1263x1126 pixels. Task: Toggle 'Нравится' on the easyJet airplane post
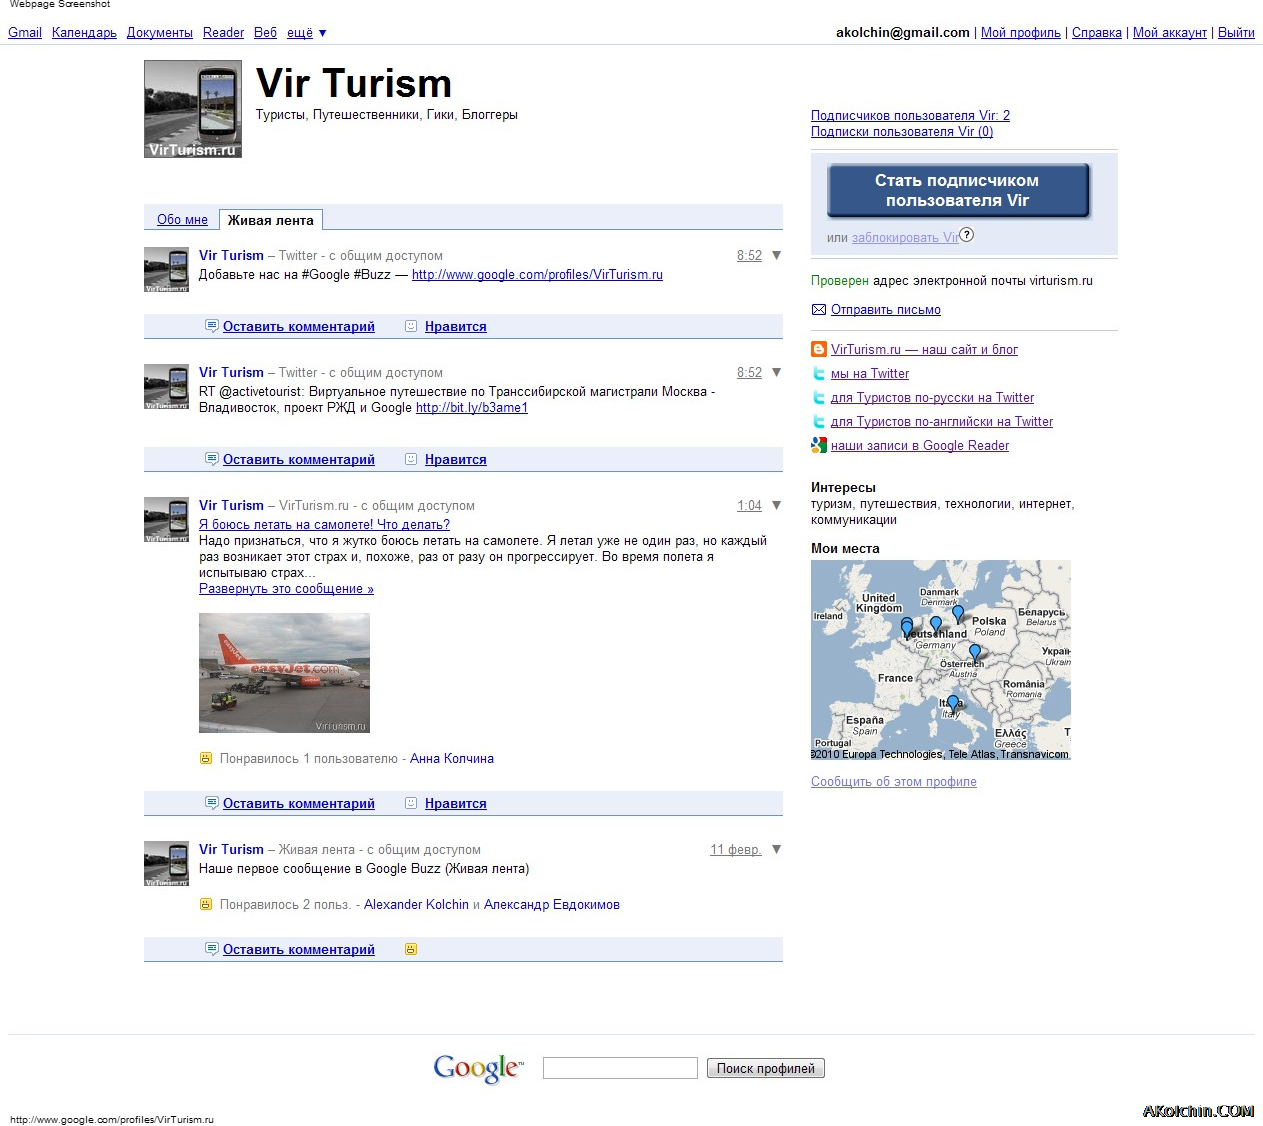(455, 803)
